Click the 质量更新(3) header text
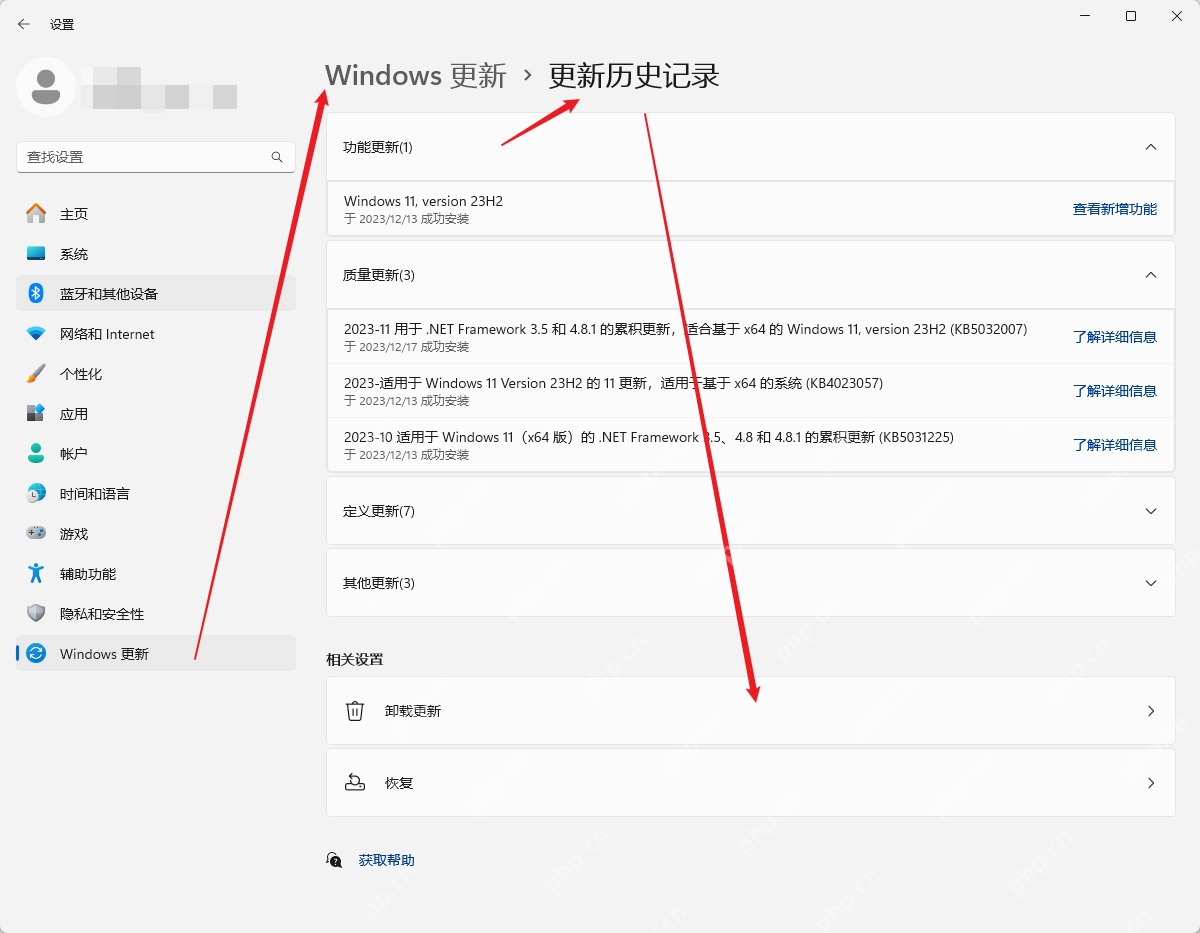The height and width of the screenshot is (933, 1200). pos(378,275)
